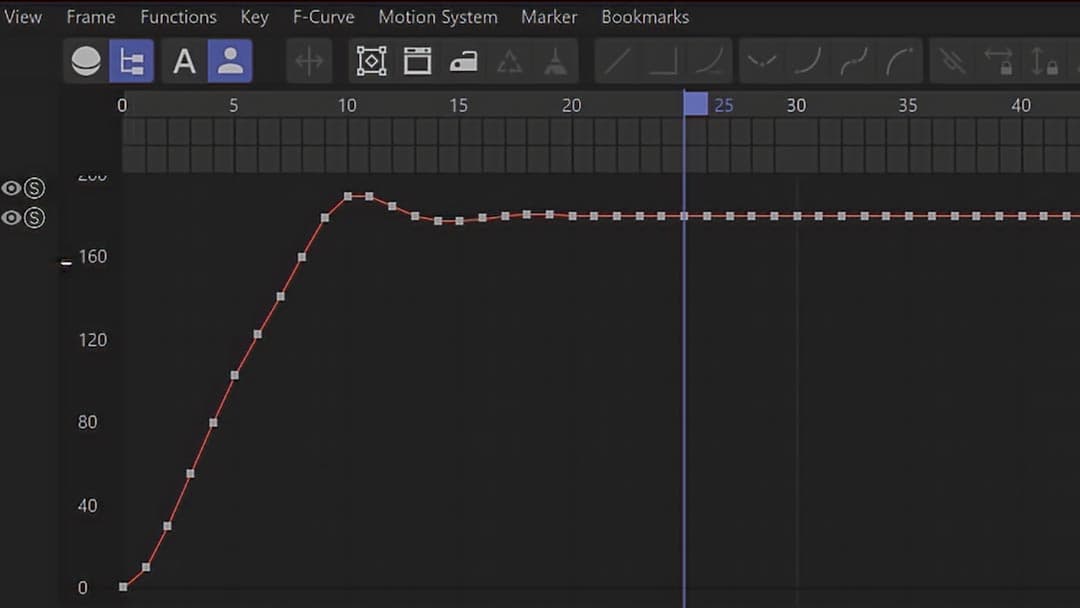This screenshot has width=1080, height=608.
Task: Click the playhead marker at frame 25
Action: click(696, 104)
